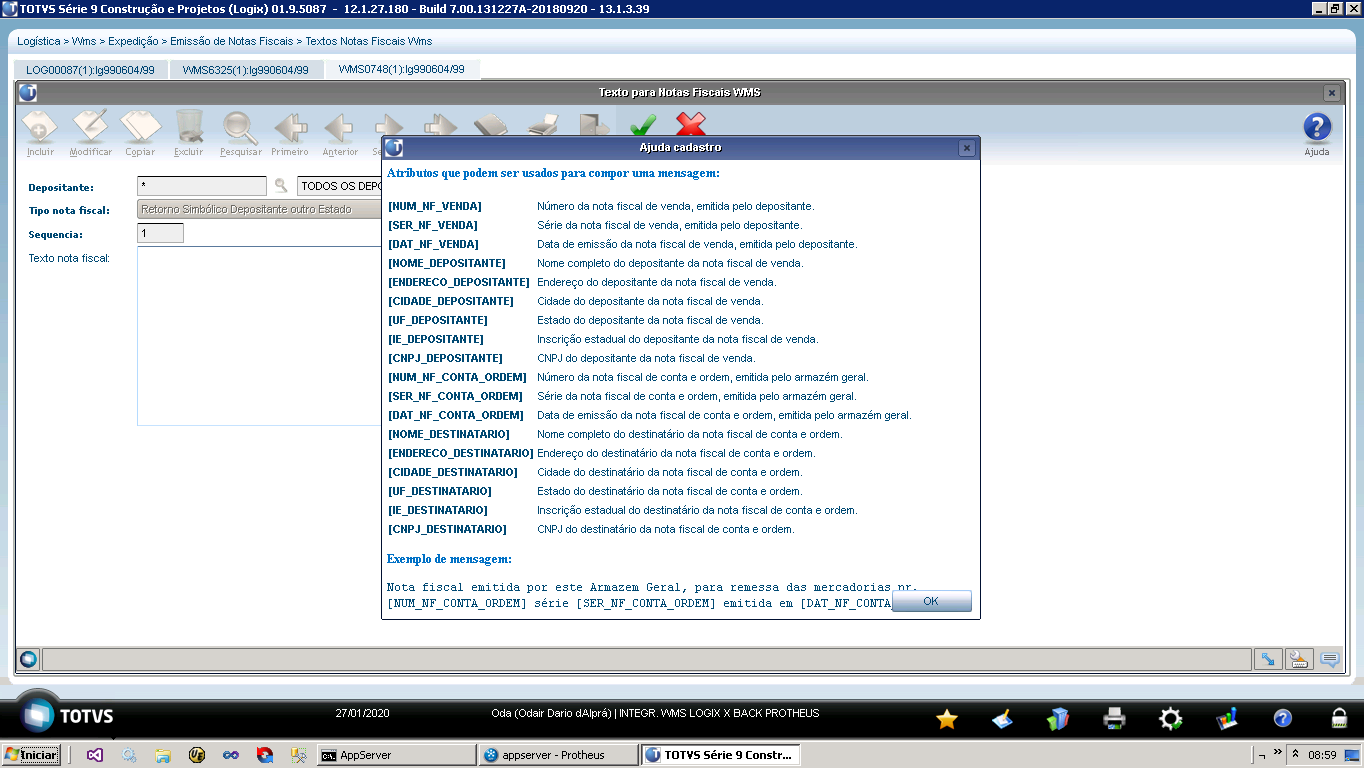Click the exit door icon in toolbar
This screenshot has width=1364, height=768.
[594, 124]
